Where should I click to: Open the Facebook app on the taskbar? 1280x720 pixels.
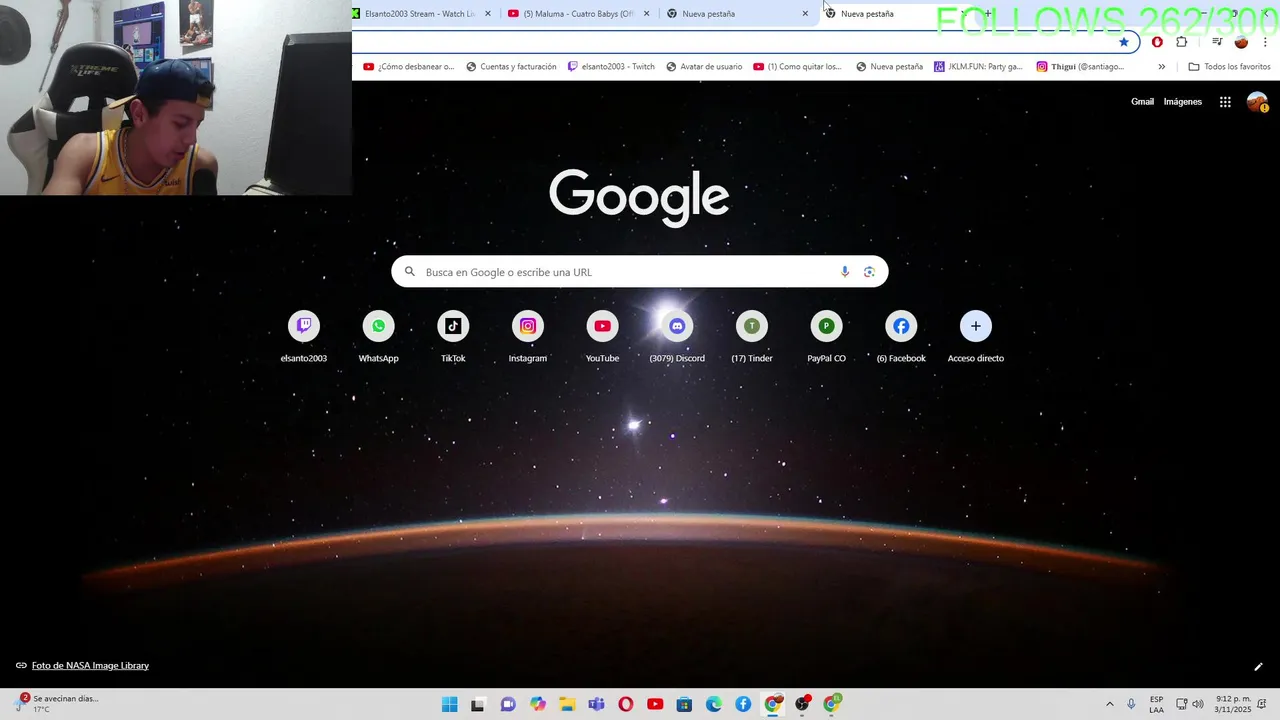(743, 704)
